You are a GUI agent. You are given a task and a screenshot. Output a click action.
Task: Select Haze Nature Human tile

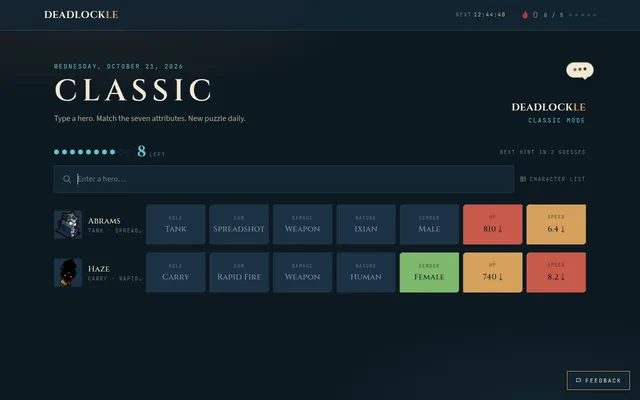(366, 272)
